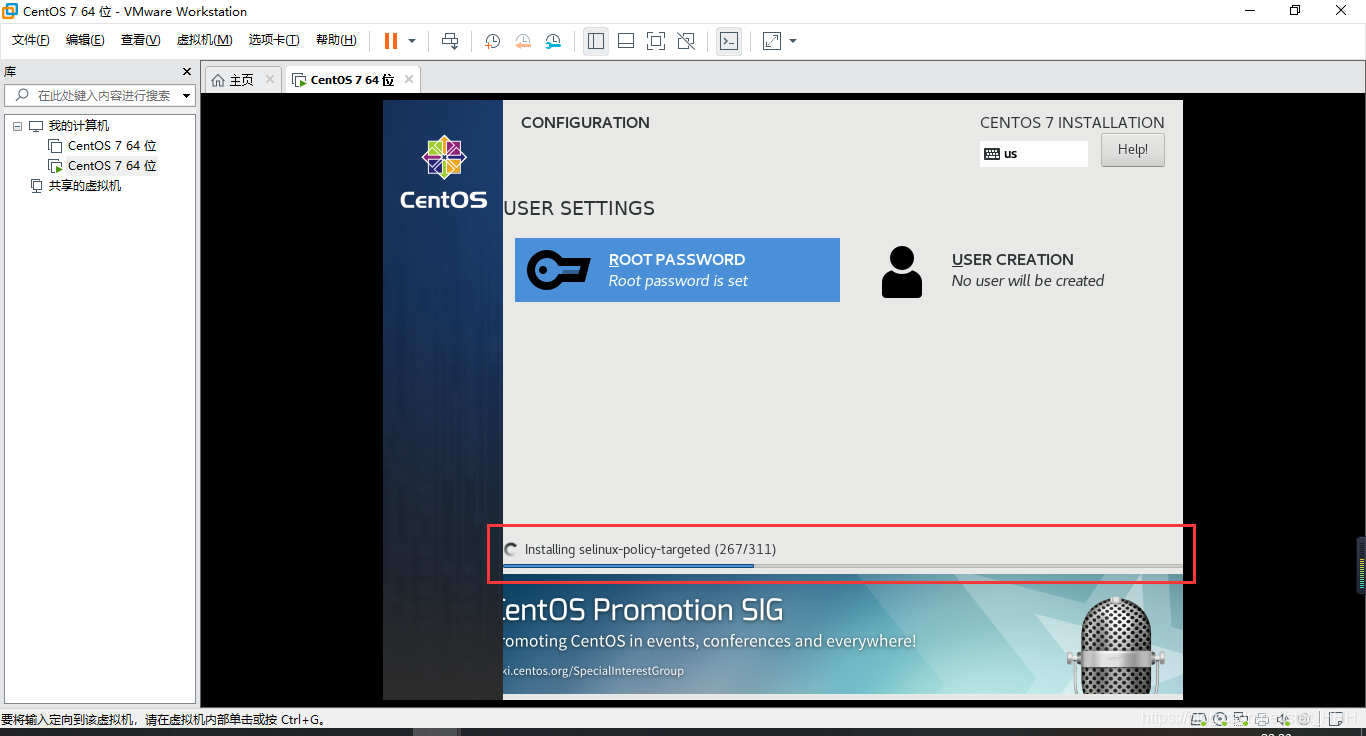The height and width of the screenshot is (736, 1366).
Task: Click the installing spinner icon
Action: tap(511, 549)
